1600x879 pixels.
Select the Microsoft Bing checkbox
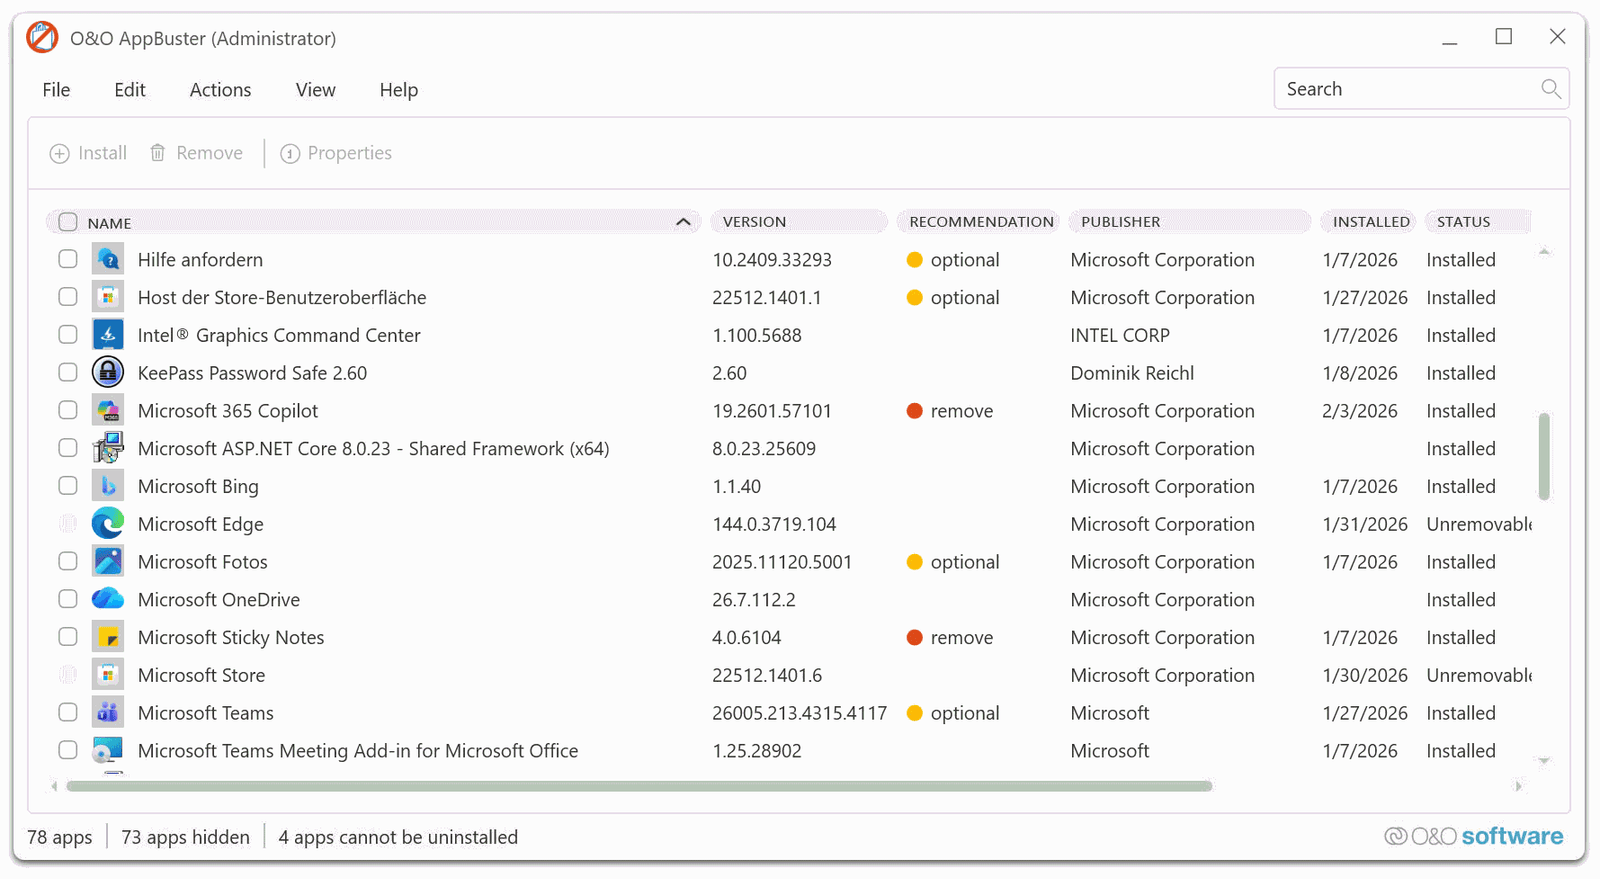point(68,486)
